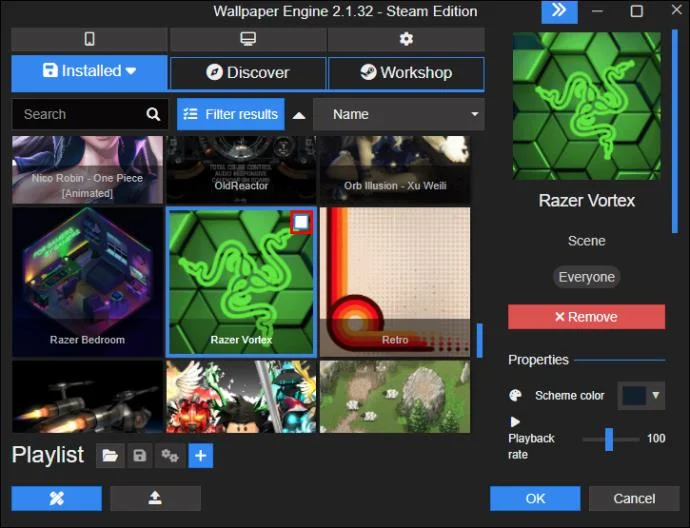Select the colorful robot characters wallpaper

click(241, 396)
